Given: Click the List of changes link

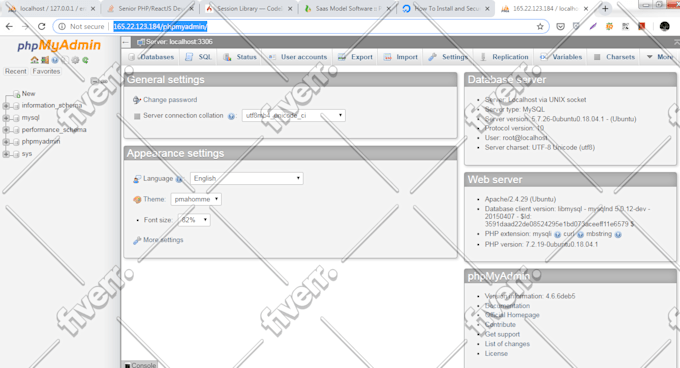Looking at the screenshot, I should click(507, 344).
